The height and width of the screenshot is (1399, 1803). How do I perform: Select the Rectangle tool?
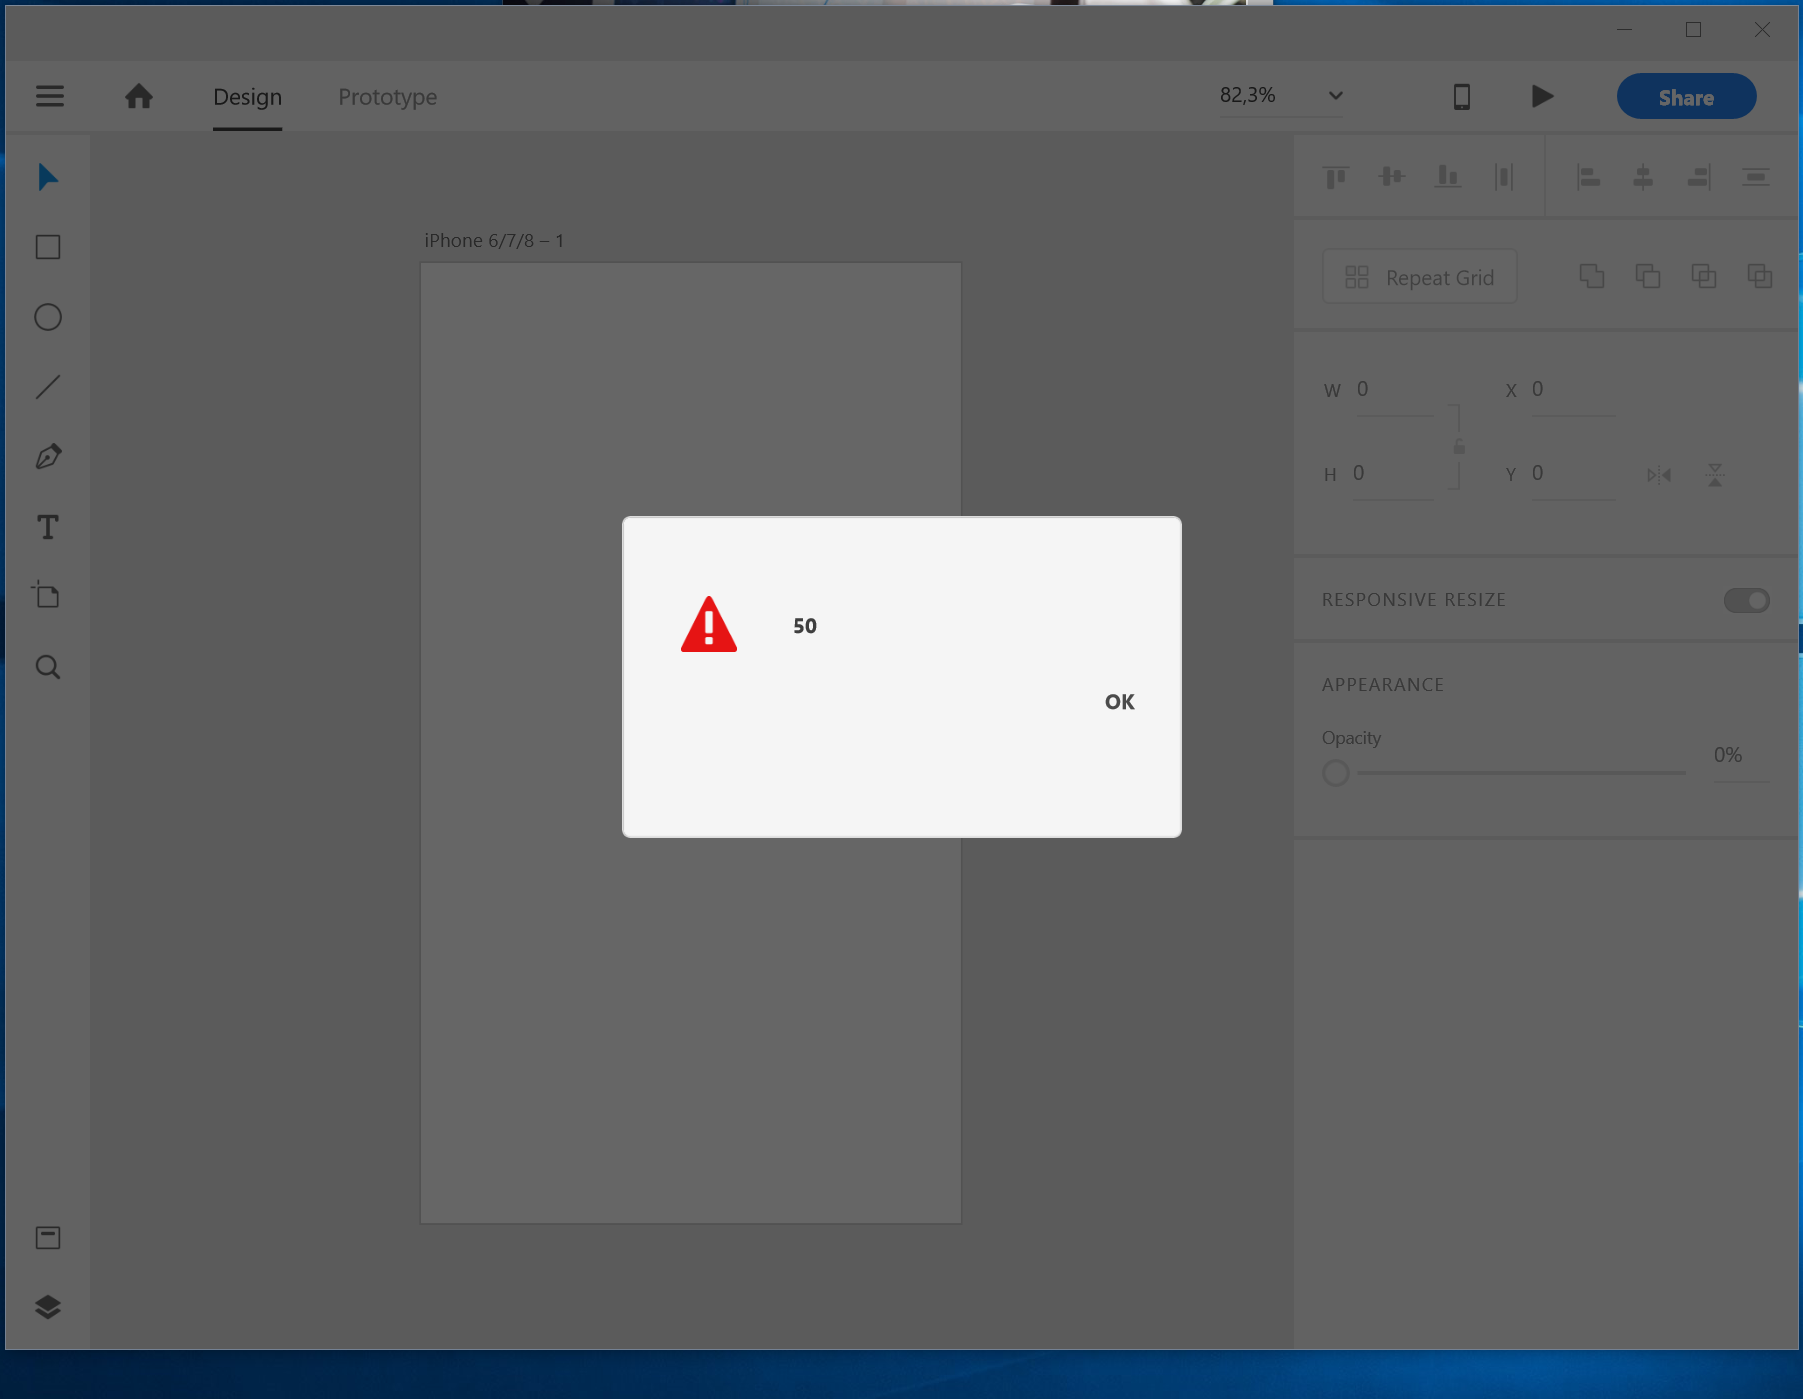(47, 246)
